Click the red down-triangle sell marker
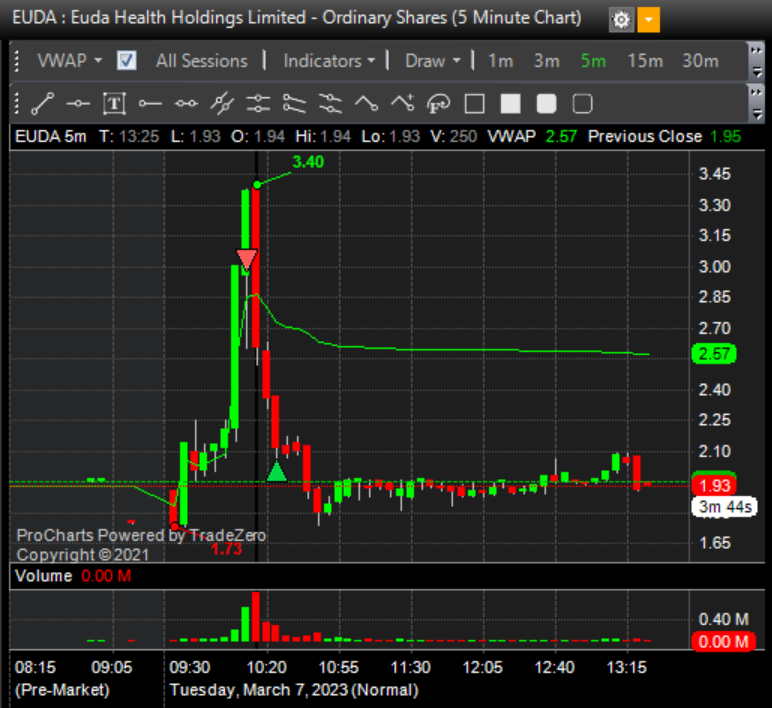772x708 pixels. click(x=247, y=259)
